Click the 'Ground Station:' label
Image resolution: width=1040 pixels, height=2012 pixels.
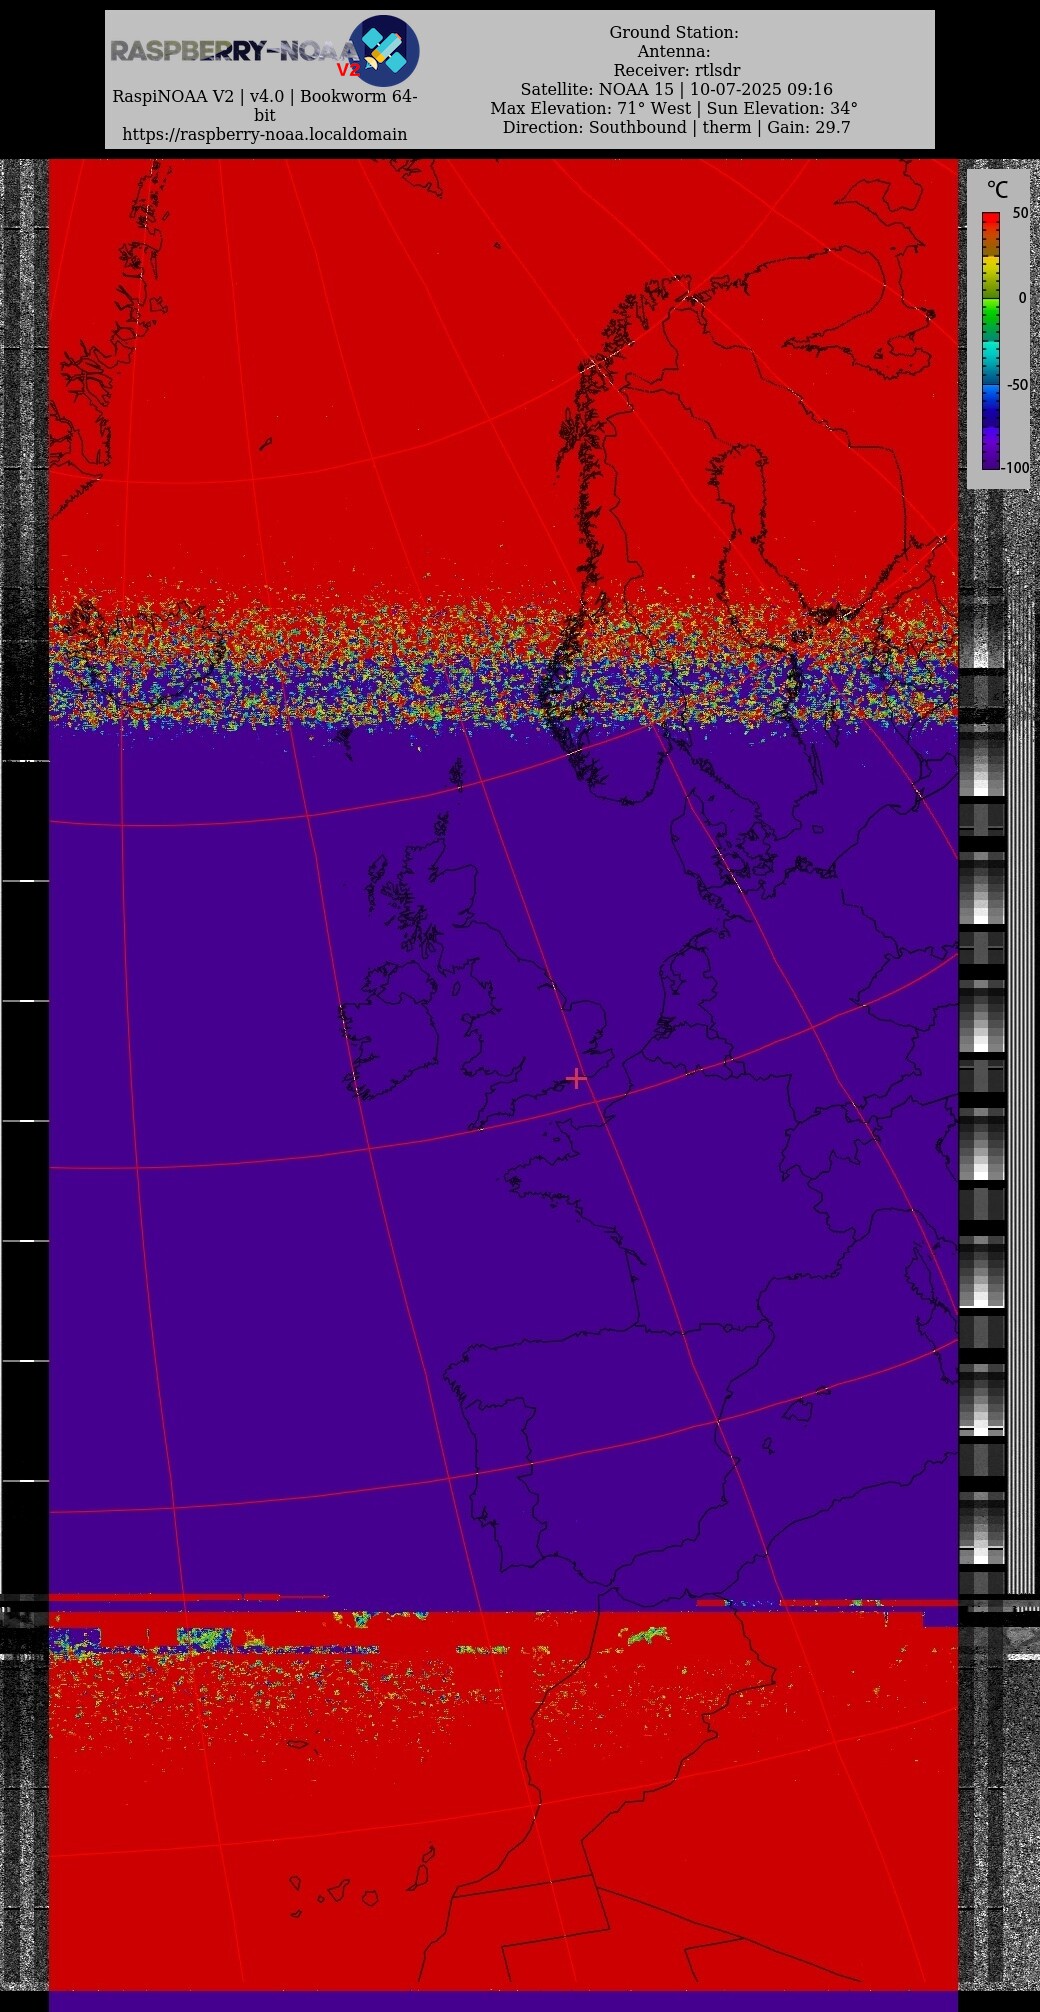tap(674, 33)
